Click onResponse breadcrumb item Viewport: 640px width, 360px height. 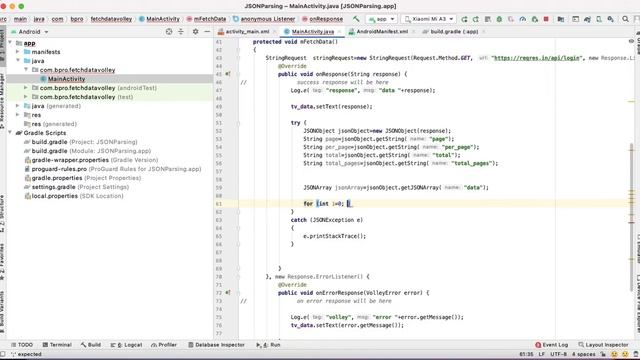pyautogui.click(x=322, y=19)
